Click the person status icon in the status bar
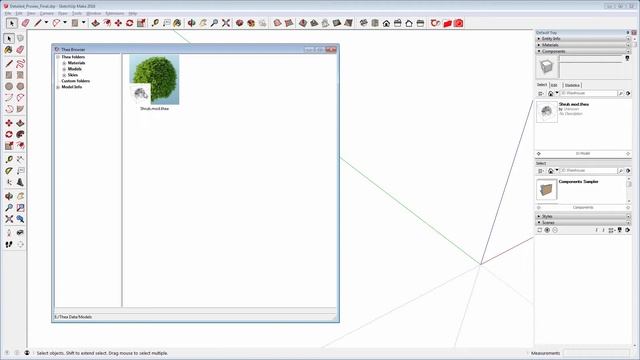Image resolution: width=640 pixels, height=360 pixels. [x=27, y=353]
